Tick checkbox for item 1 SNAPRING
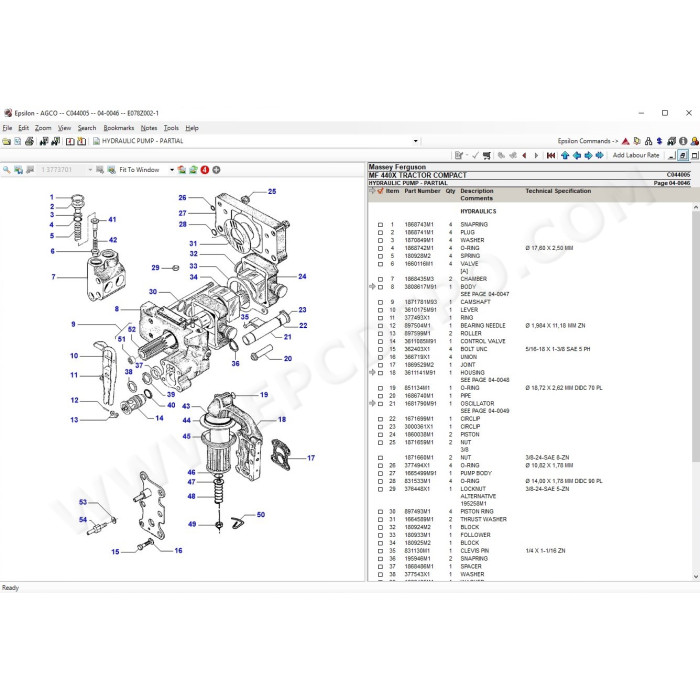The height and width of the screenshot is (700, 700). tap(380, 225)
